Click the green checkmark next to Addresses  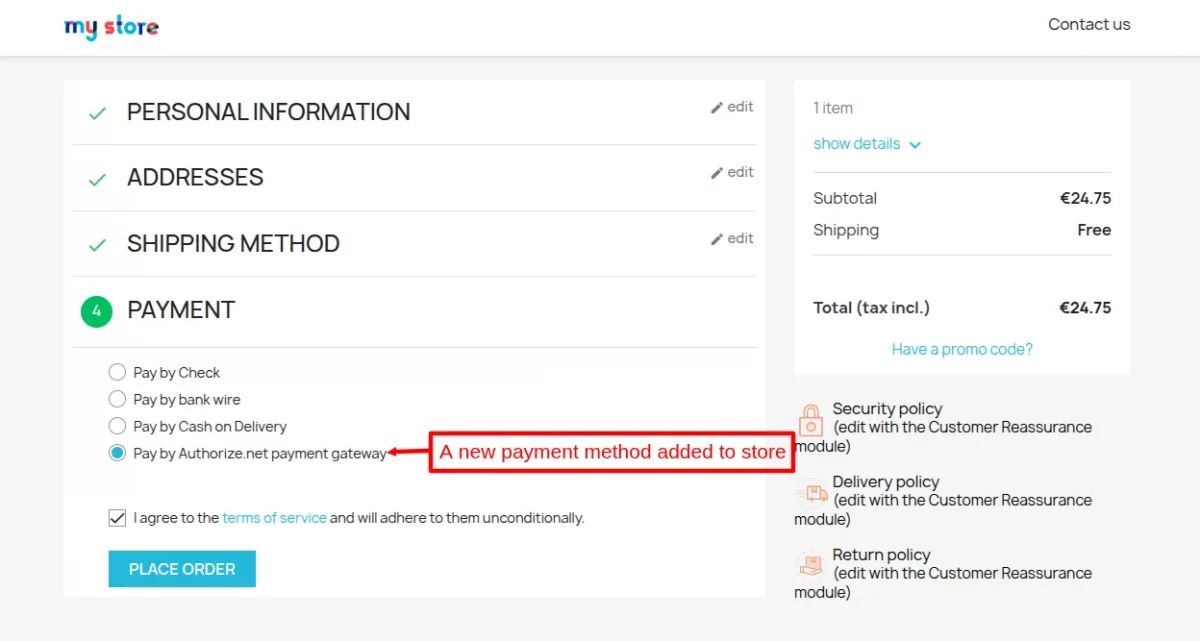(96, 177)
